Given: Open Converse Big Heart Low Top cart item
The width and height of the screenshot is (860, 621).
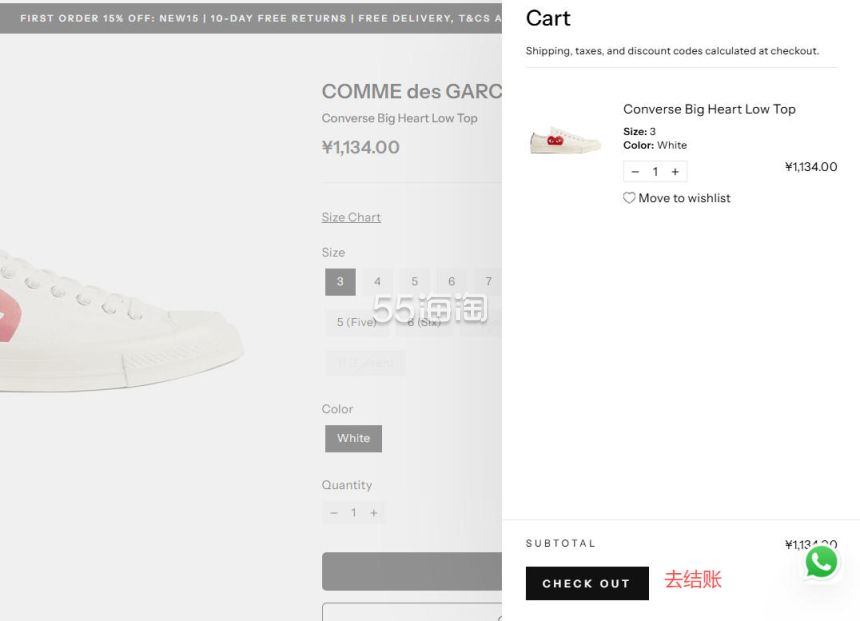Looking at the screenshot, I should (x=709, y=109).
